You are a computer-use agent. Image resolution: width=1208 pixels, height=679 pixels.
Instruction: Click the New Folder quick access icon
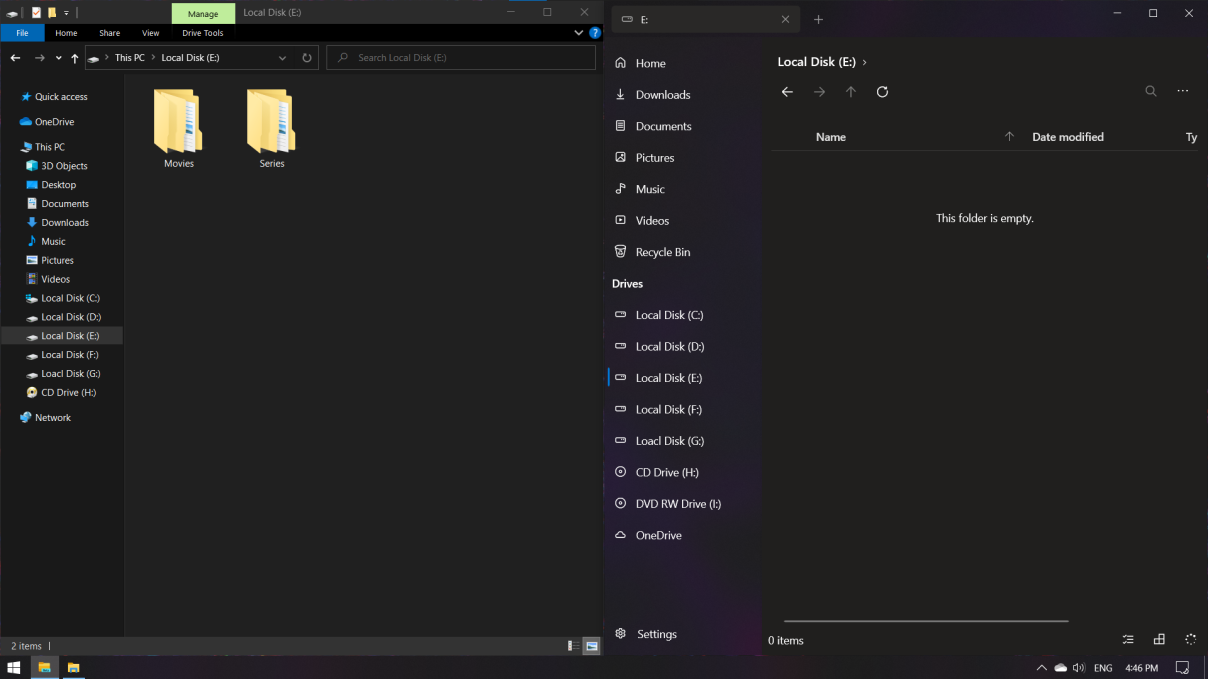(51, 12)
